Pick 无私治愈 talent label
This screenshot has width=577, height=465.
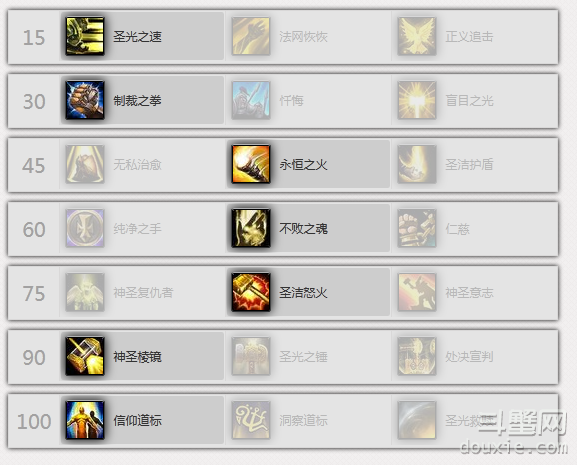coord(137,164)
